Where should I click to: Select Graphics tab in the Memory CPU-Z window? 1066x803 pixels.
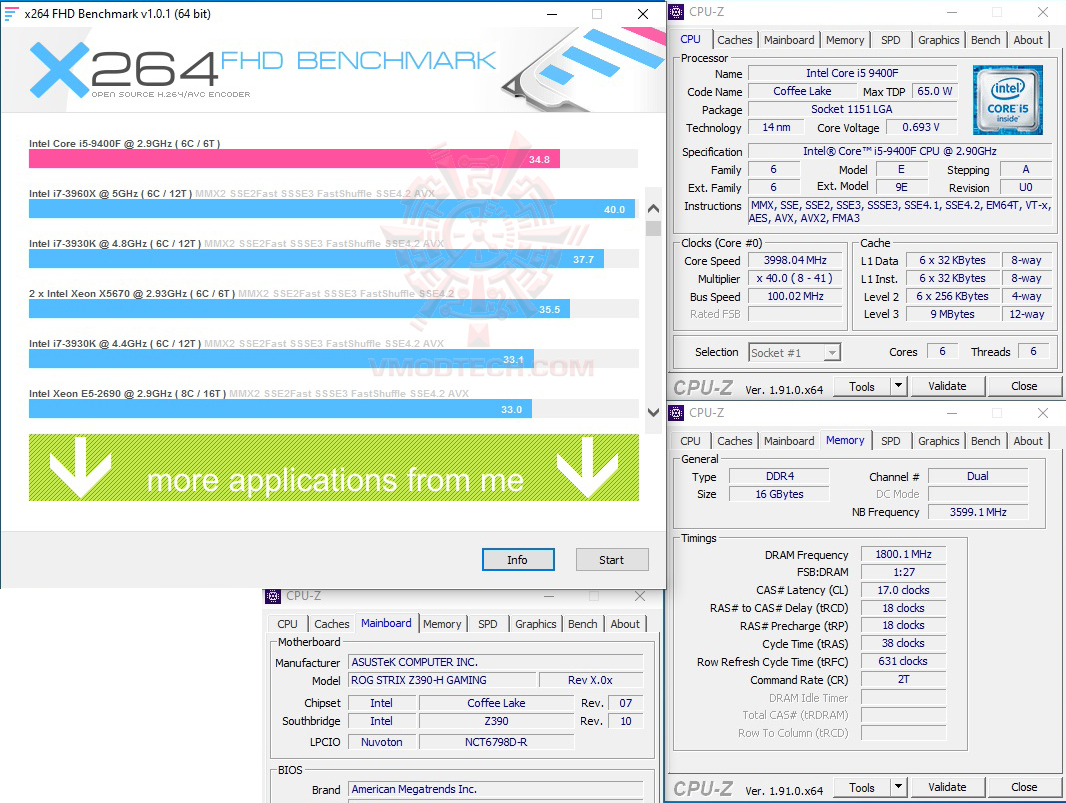coord(938,441)
